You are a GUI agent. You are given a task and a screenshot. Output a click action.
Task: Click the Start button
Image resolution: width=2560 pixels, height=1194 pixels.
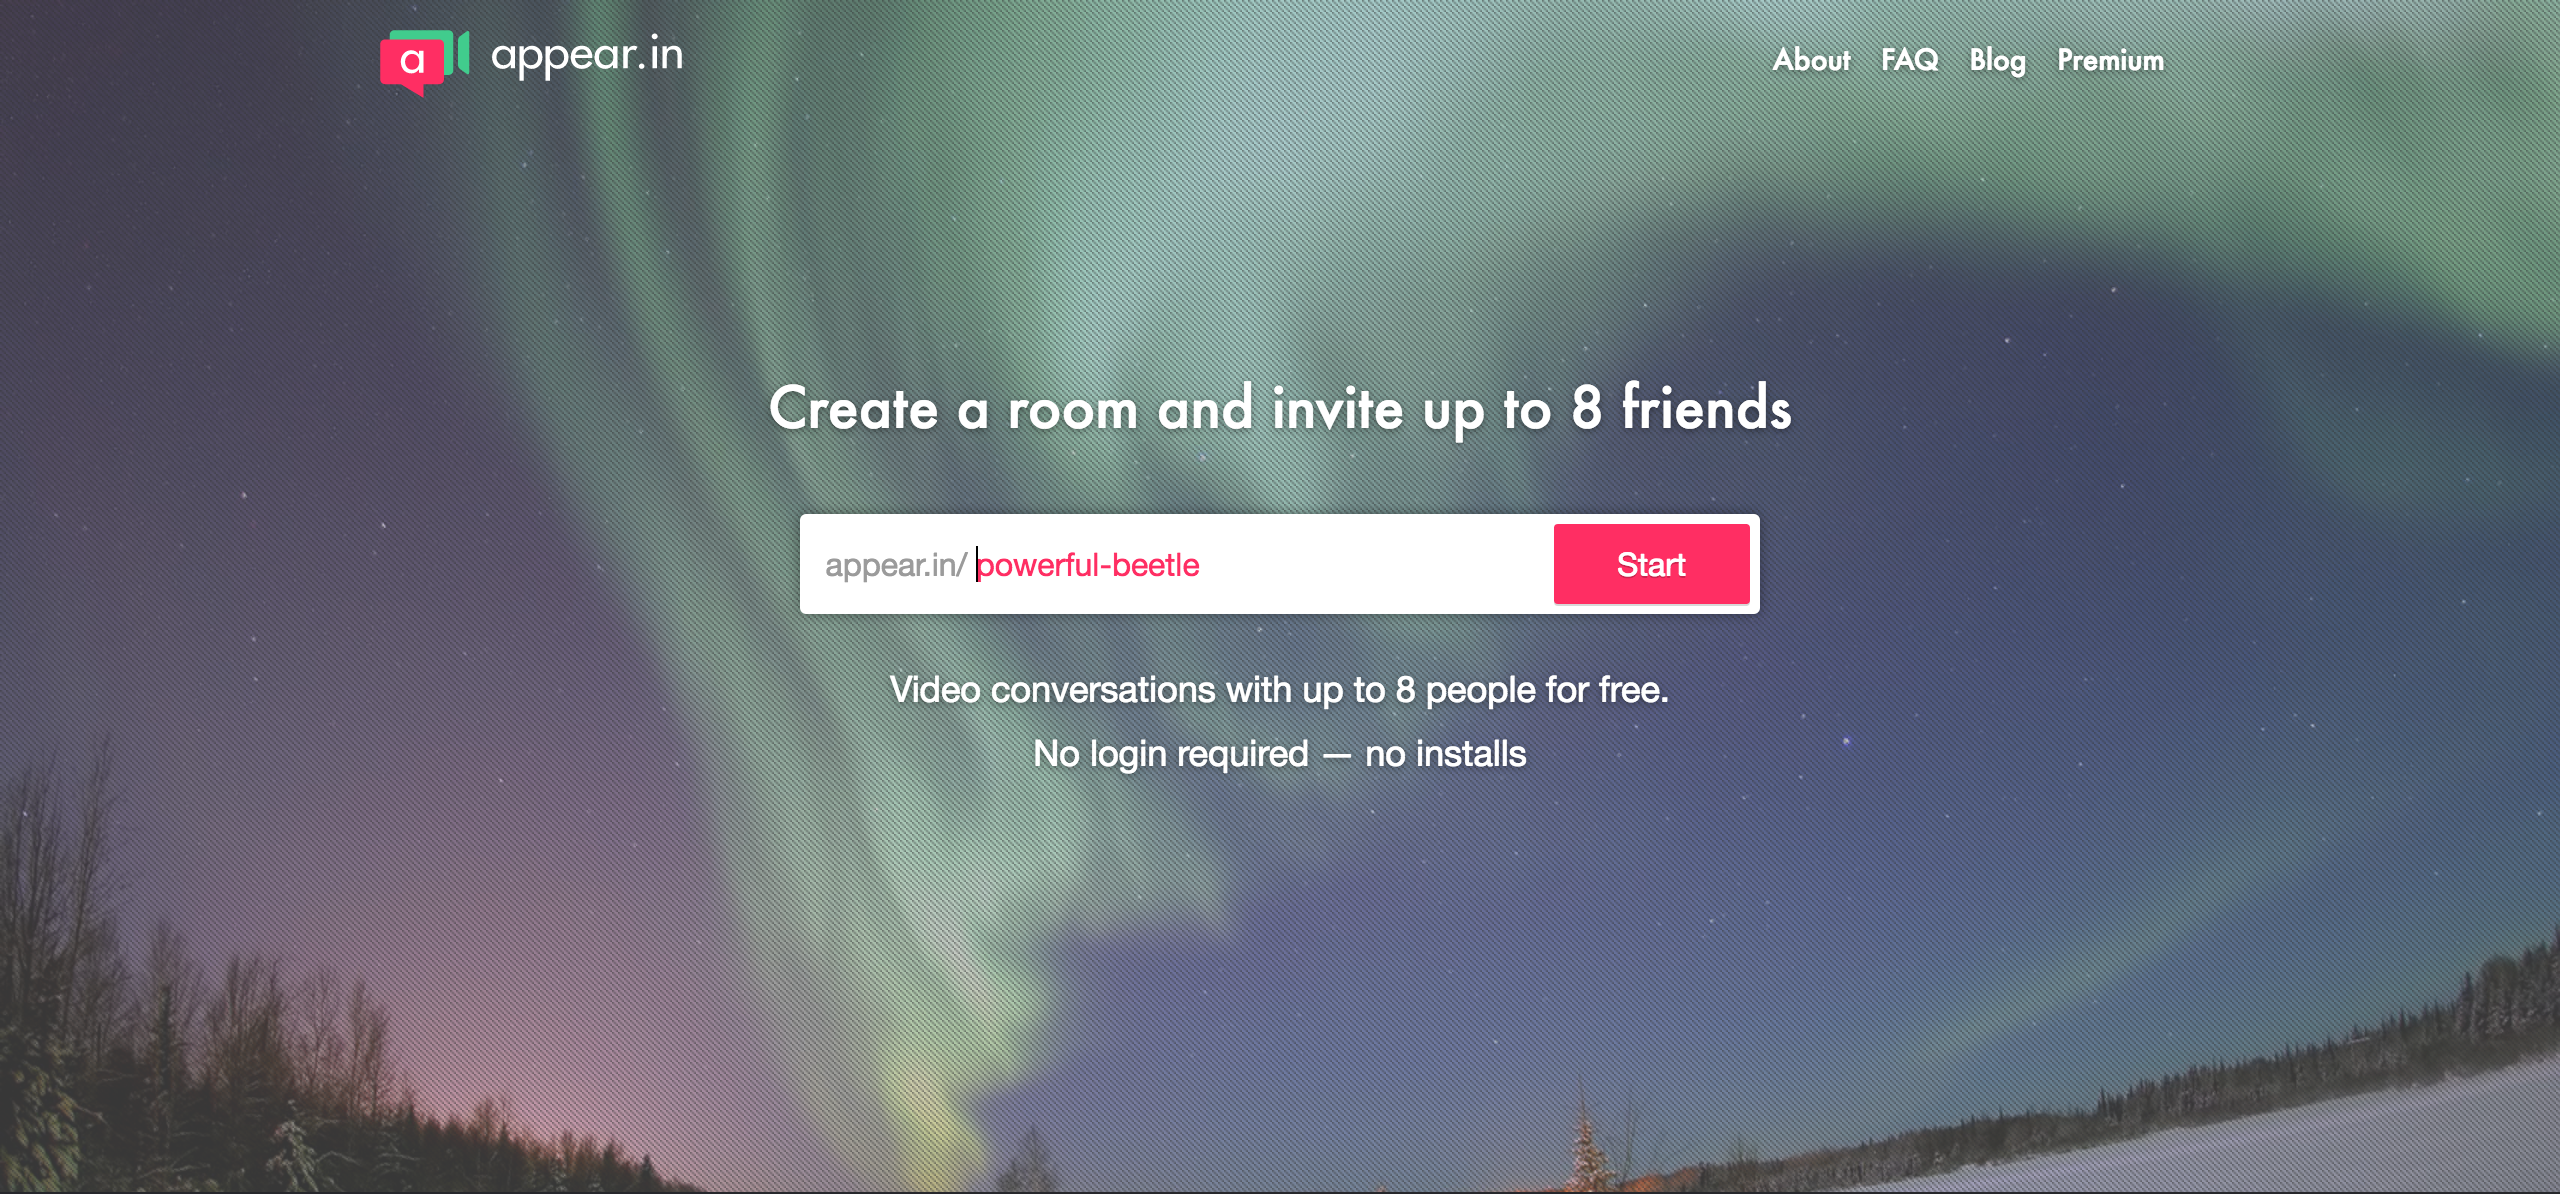click(x=1651, y=564)
